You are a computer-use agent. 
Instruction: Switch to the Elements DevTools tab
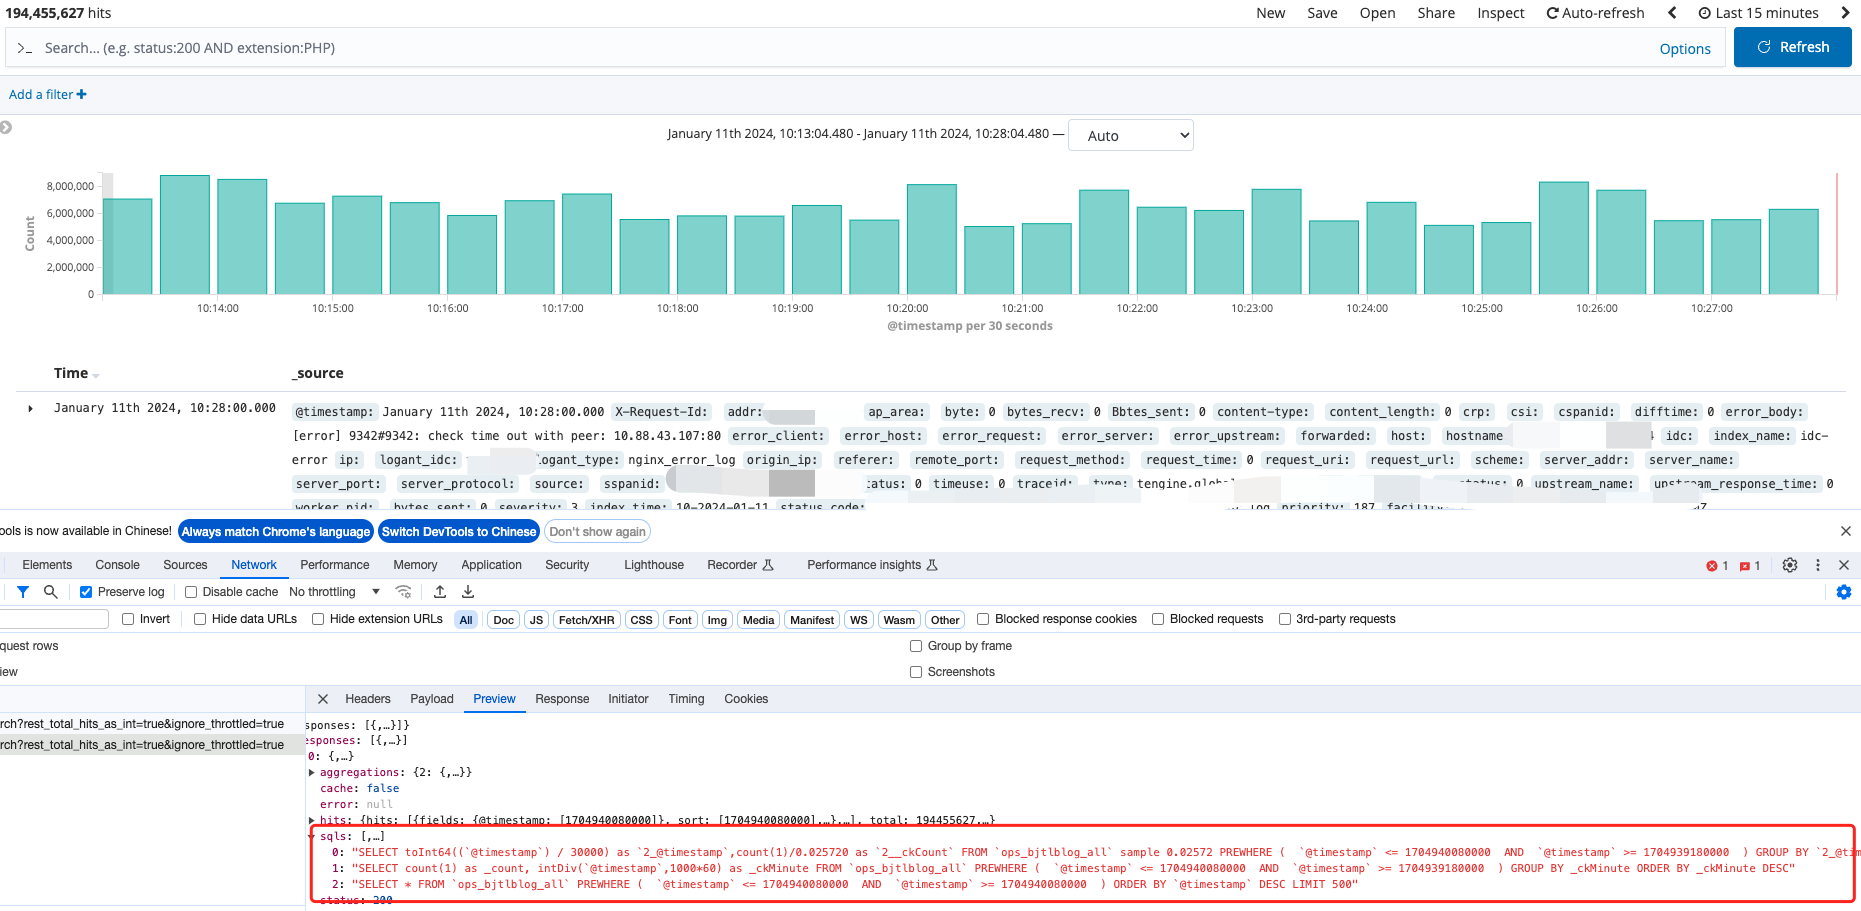(47, 565)
